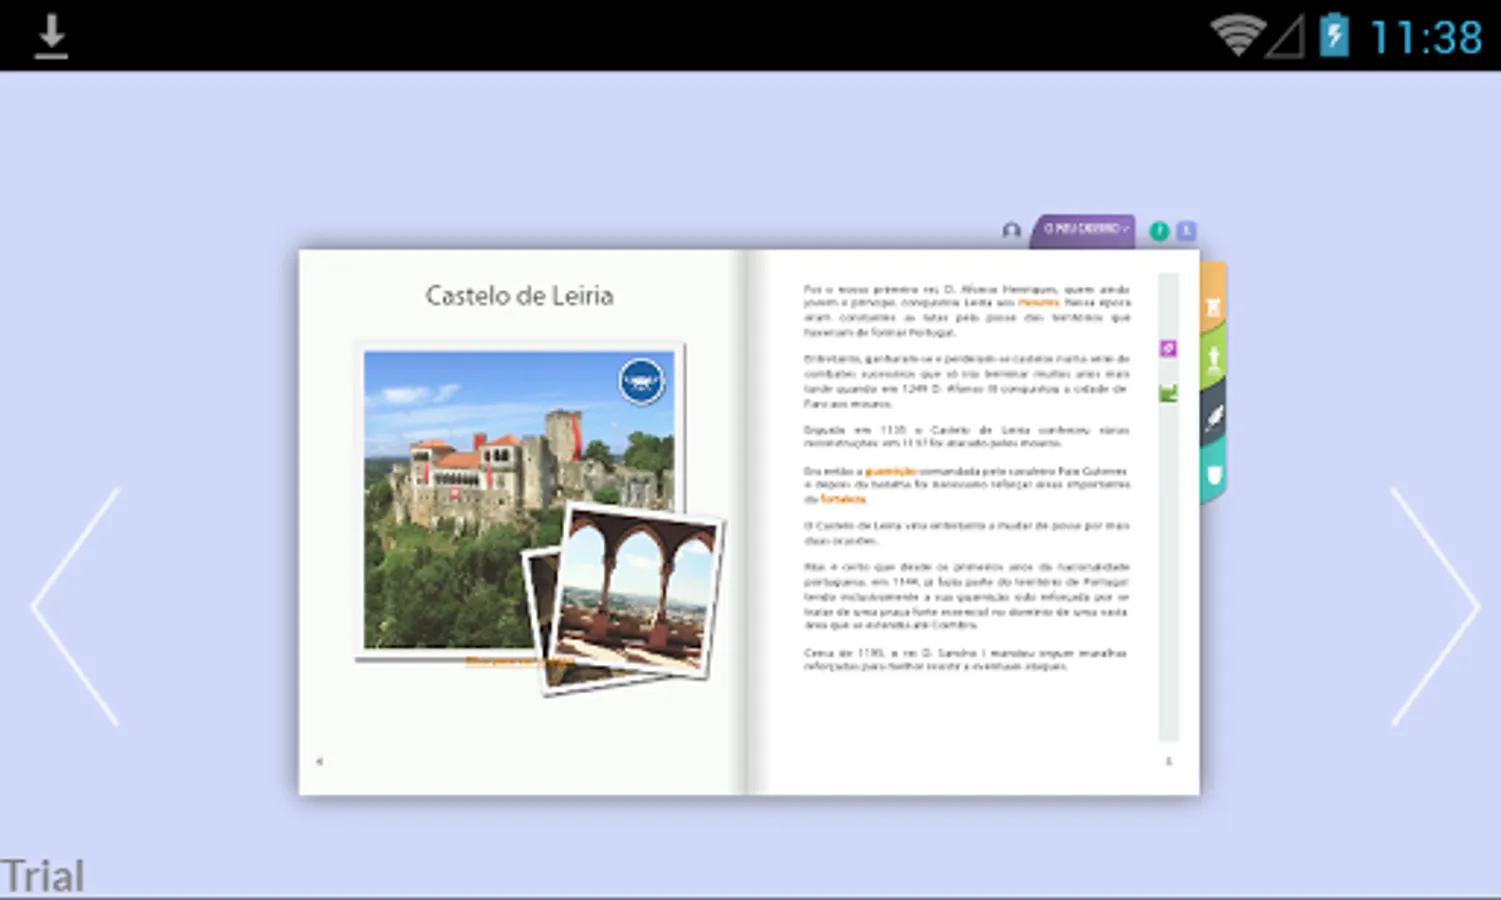
Task: Check the battery charging icon
Action: tap(1334, 35)
